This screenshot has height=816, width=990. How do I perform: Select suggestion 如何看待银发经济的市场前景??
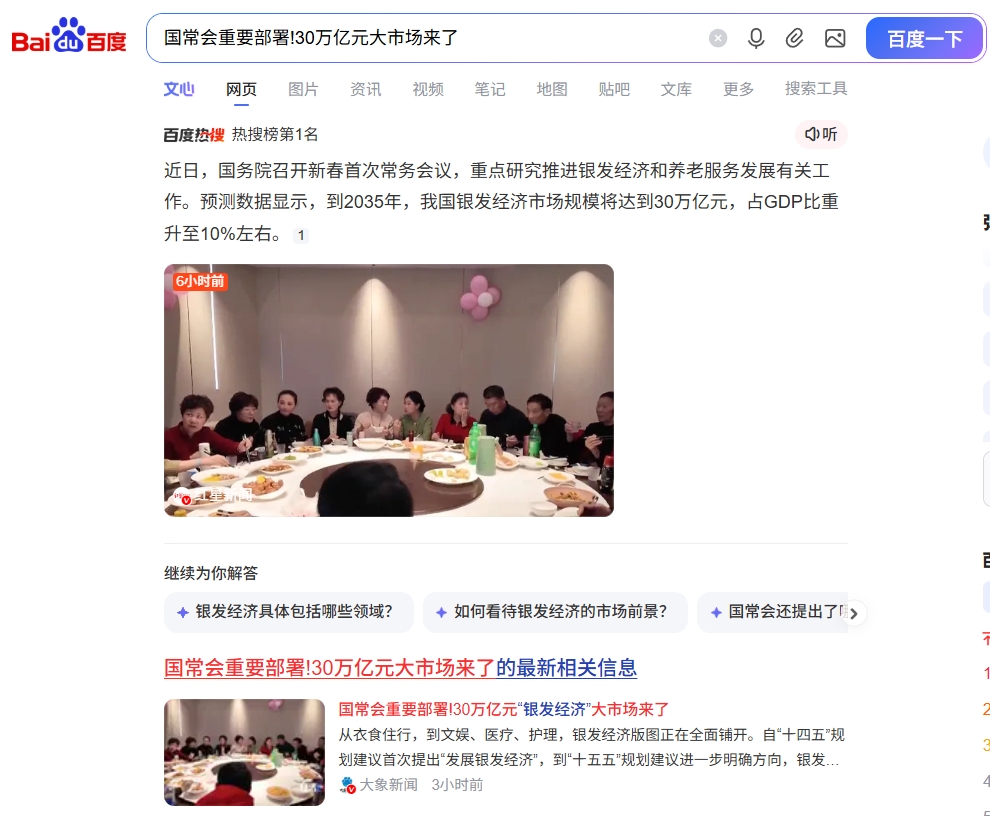555,612
